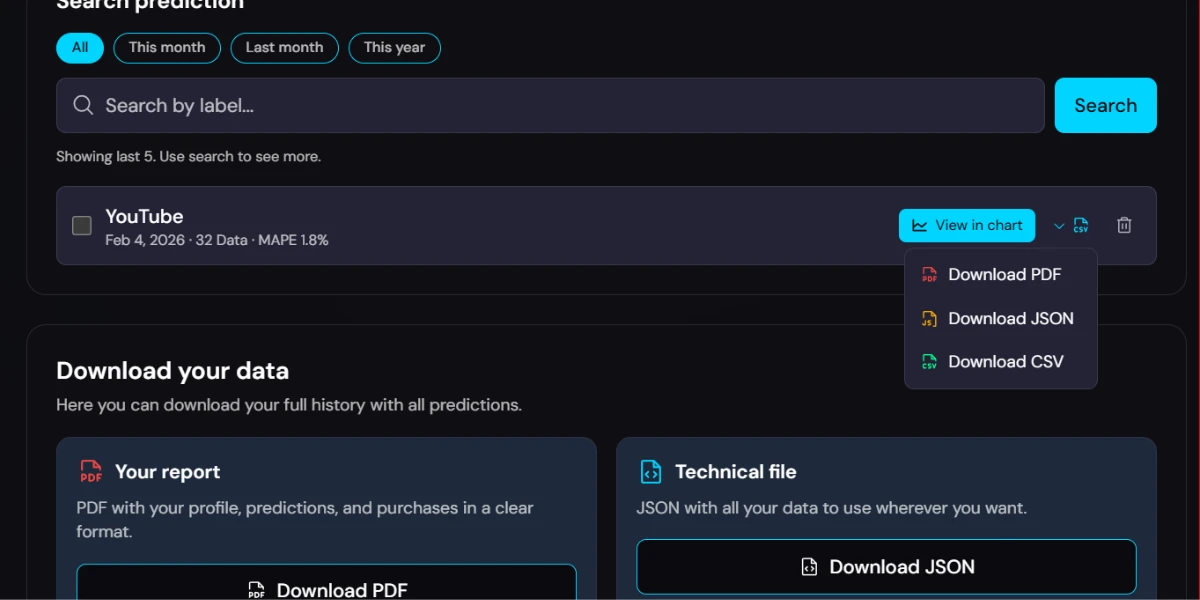The image size is (1200, 600).
Task: Choose Download CSV from the export menu
Action: (1004, 362)
